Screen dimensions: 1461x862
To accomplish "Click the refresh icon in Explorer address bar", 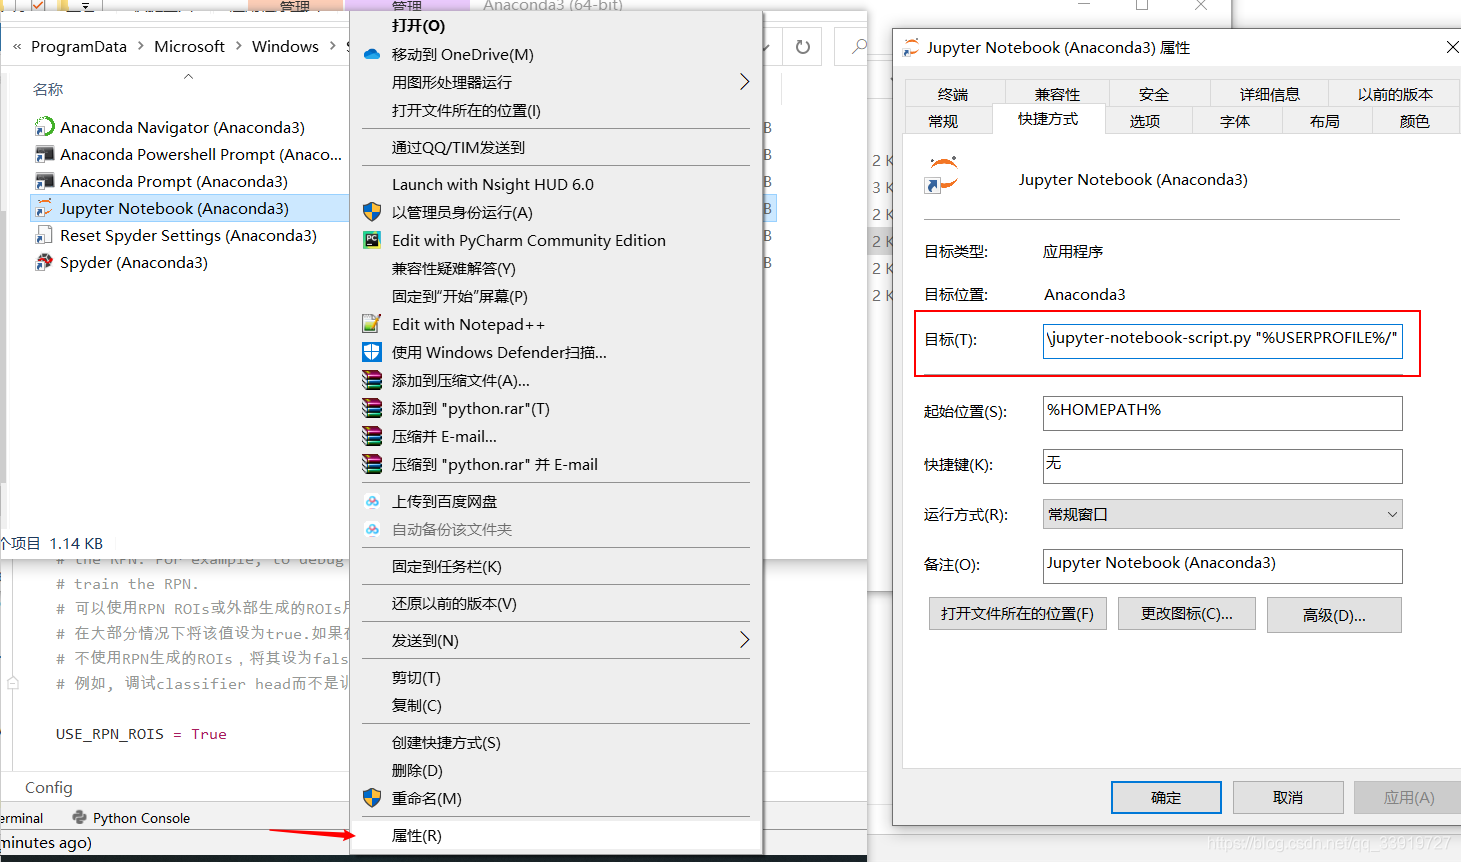I will pyautogui.click(x=803, y=46).
